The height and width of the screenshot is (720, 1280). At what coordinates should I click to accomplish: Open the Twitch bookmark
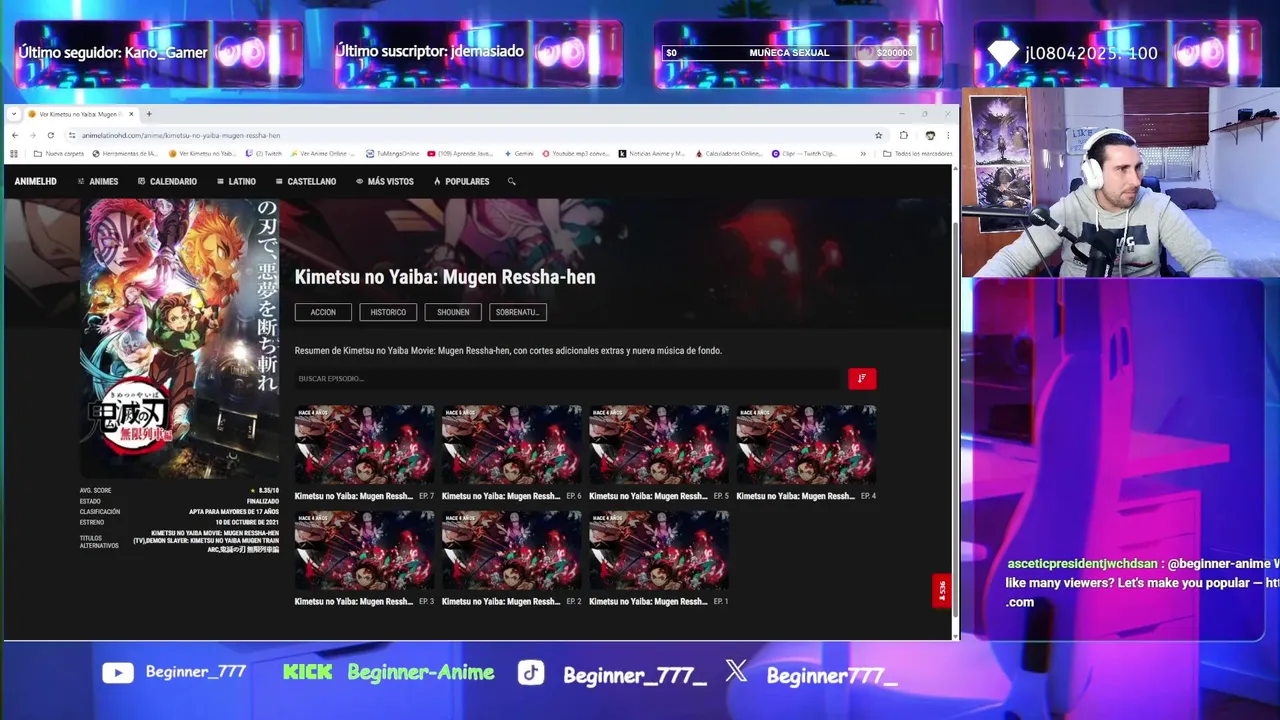[x=264, y=154]
